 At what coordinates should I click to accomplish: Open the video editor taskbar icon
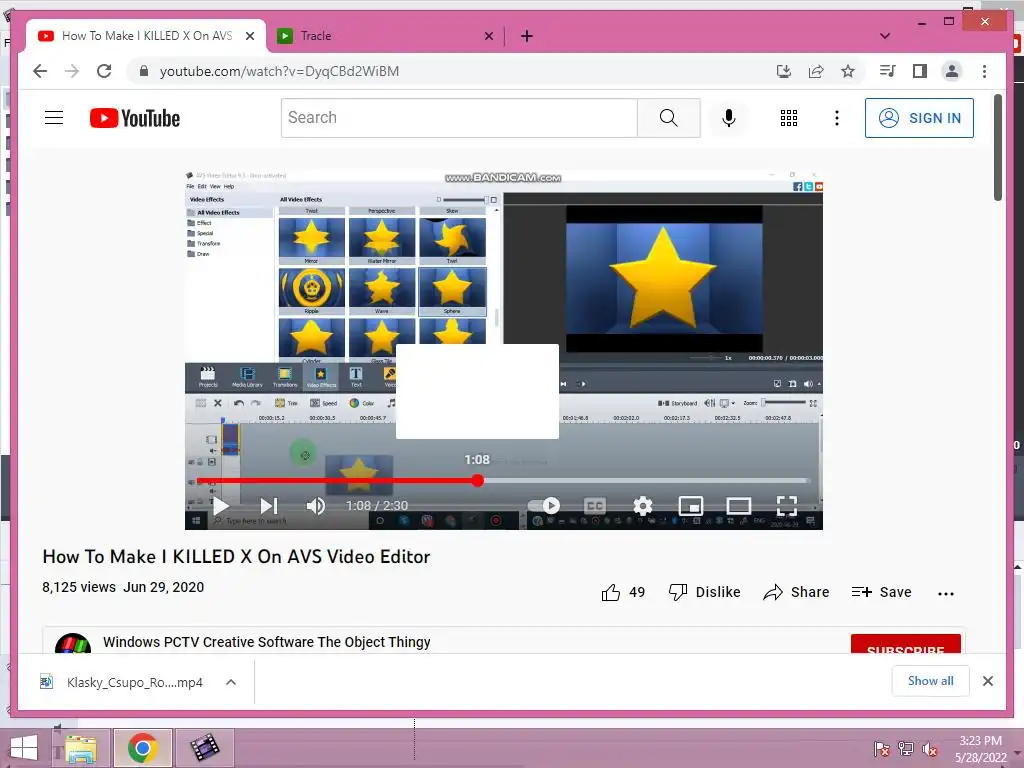(x=204, y=748)
